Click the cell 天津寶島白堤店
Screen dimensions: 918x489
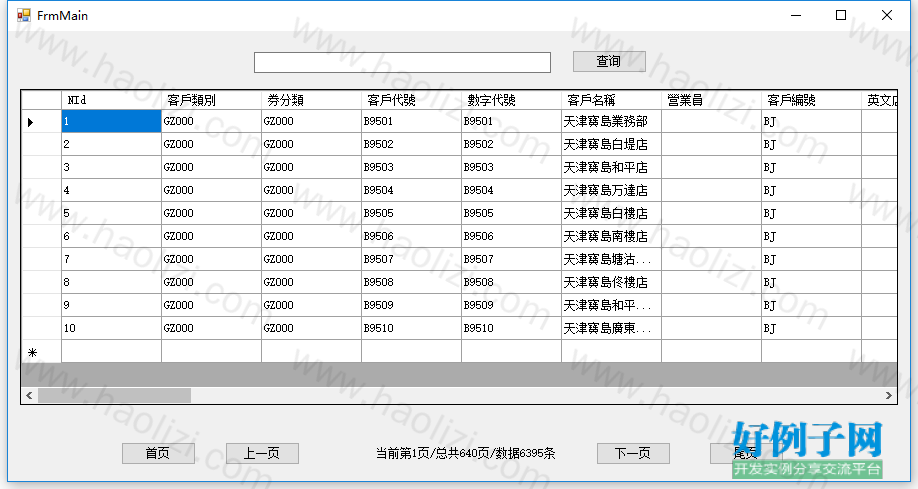[x=612, y=144]
